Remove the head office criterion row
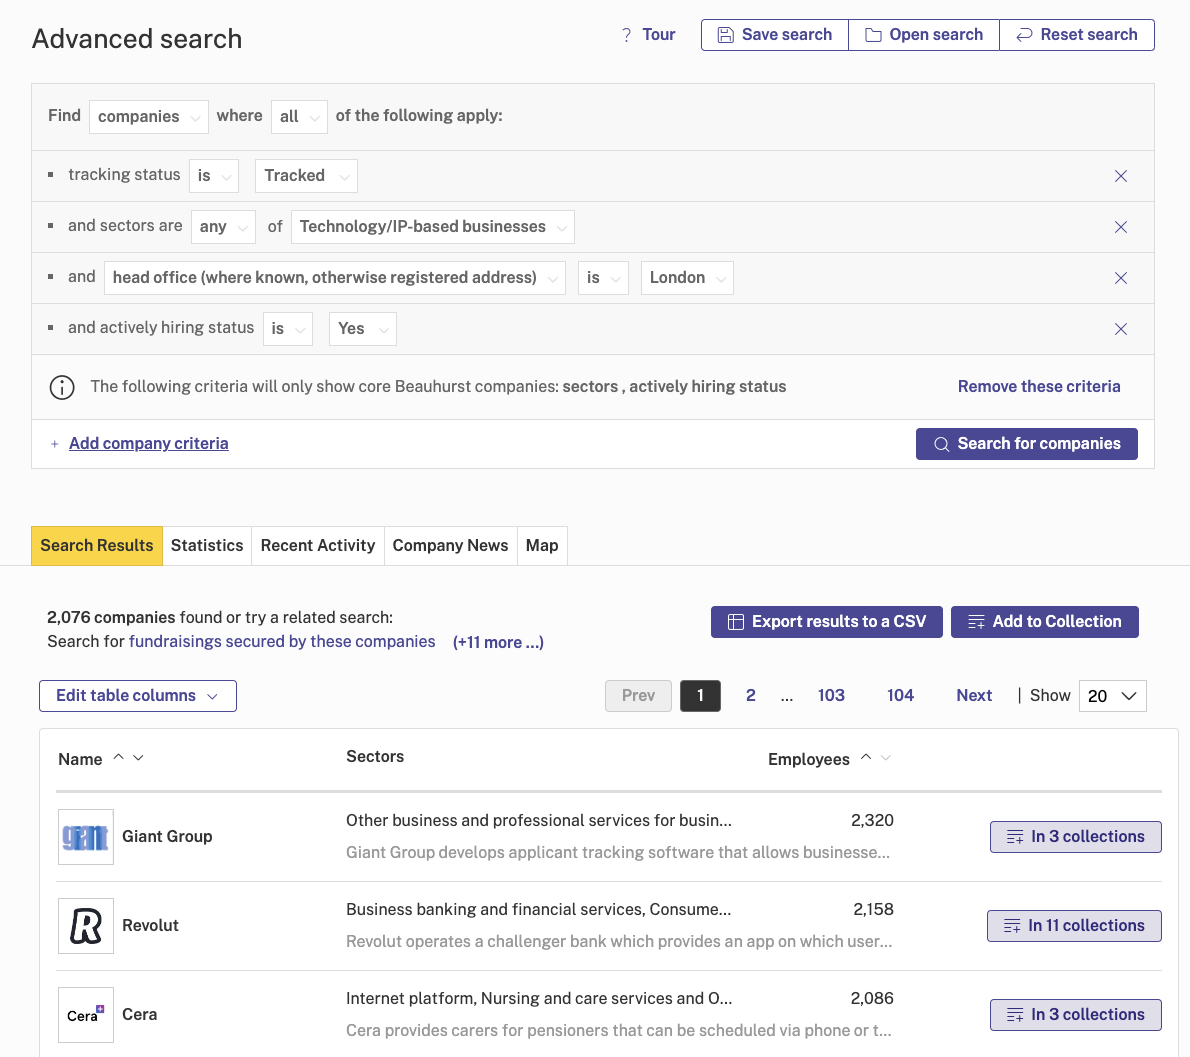Screen dimensions: 1190x1057 coord(1120,278)
